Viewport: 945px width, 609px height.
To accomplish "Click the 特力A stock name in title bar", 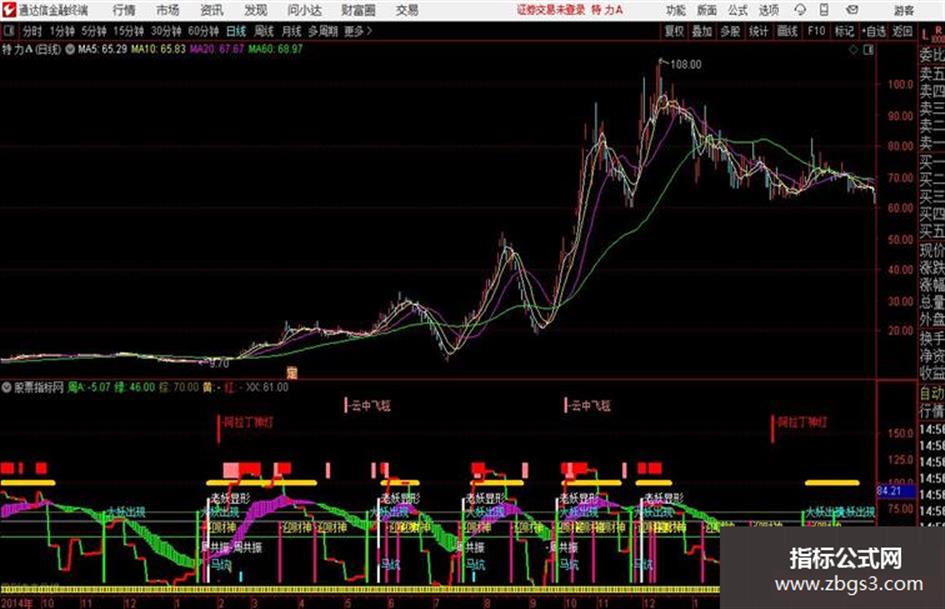I will [x=607, y=10].
